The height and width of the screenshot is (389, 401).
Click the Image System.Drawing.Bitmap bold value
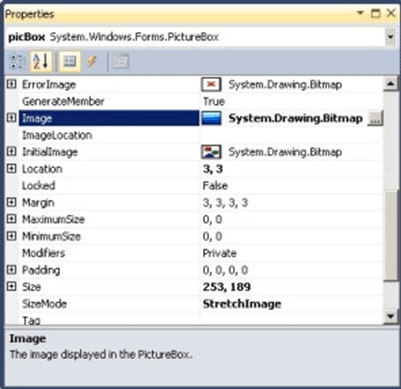(296, 118)
